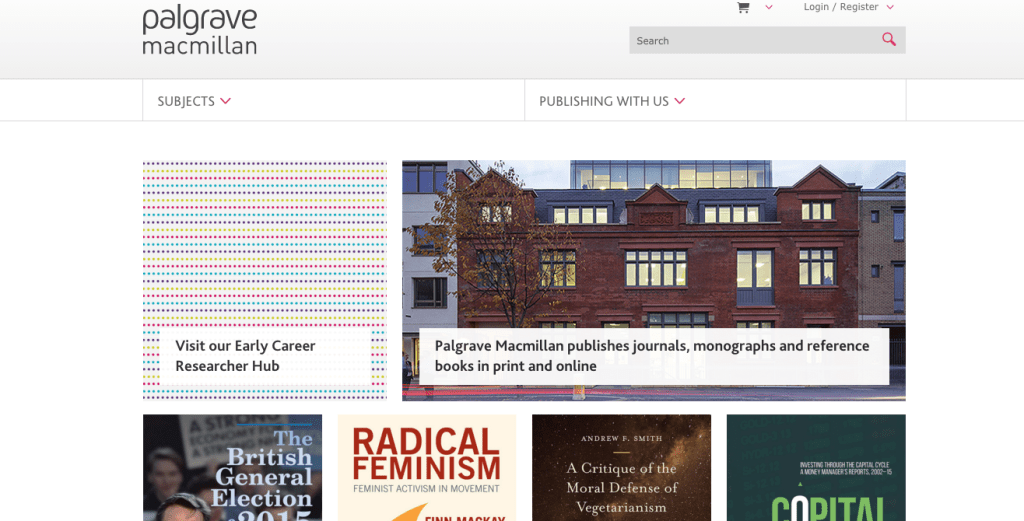Open the Subjects dropdown chevron
The image size is (1024, 521).
click(x=226, y=101)
